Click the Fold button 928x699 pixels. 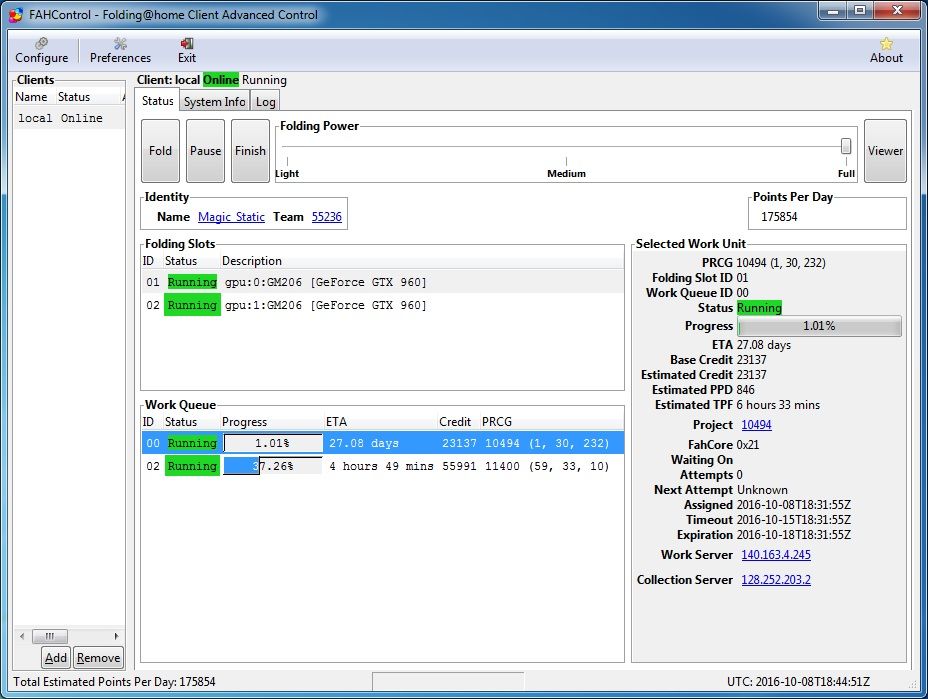coord(160,151)
